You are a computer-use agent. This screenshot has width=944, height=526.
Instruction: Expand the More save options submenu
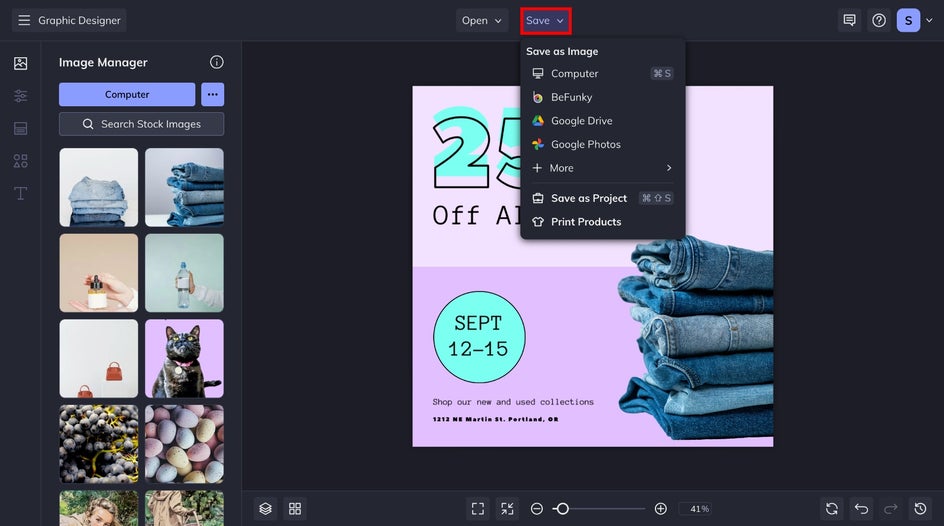[602, 168]
